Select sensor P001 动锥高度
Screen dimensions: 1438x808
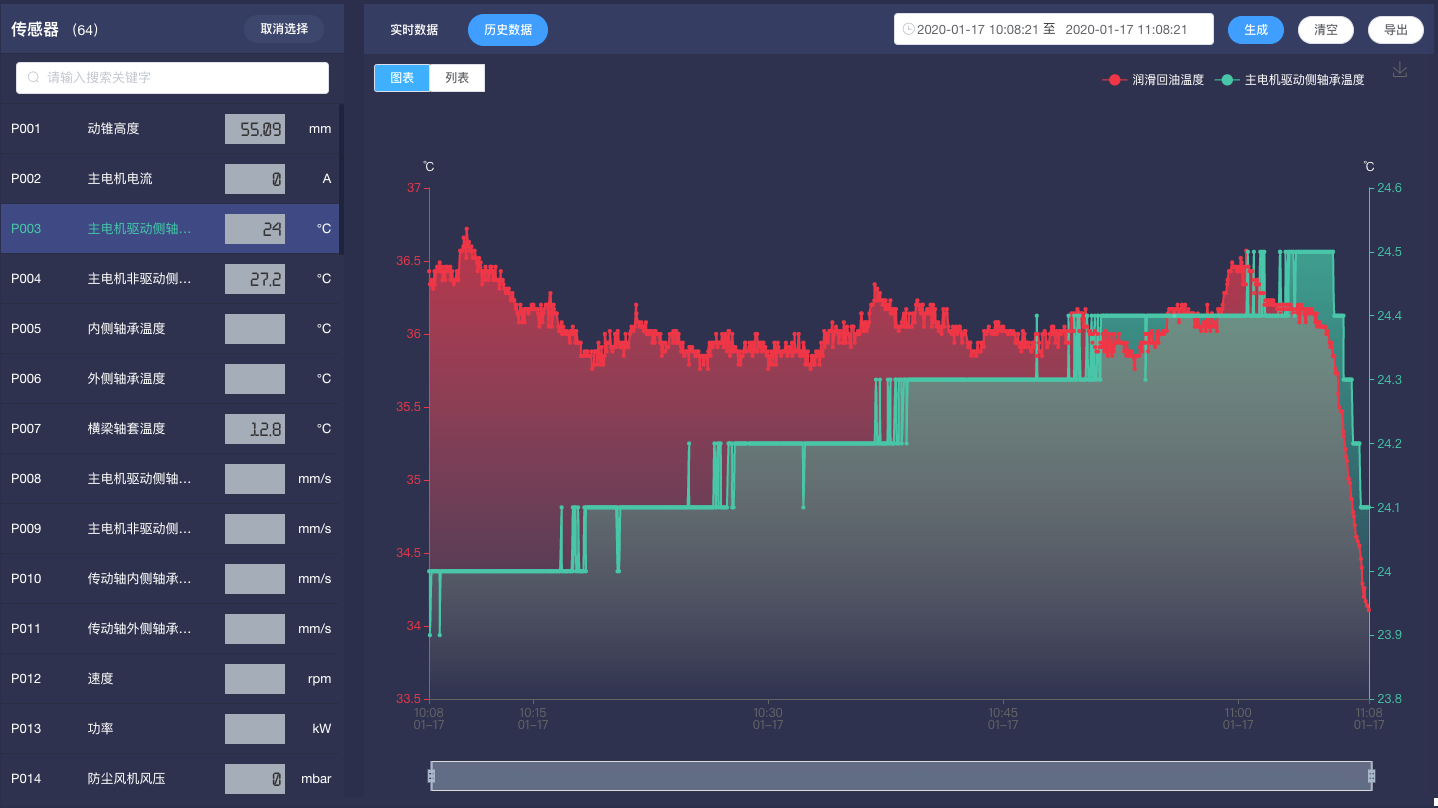tap(170, 129)
